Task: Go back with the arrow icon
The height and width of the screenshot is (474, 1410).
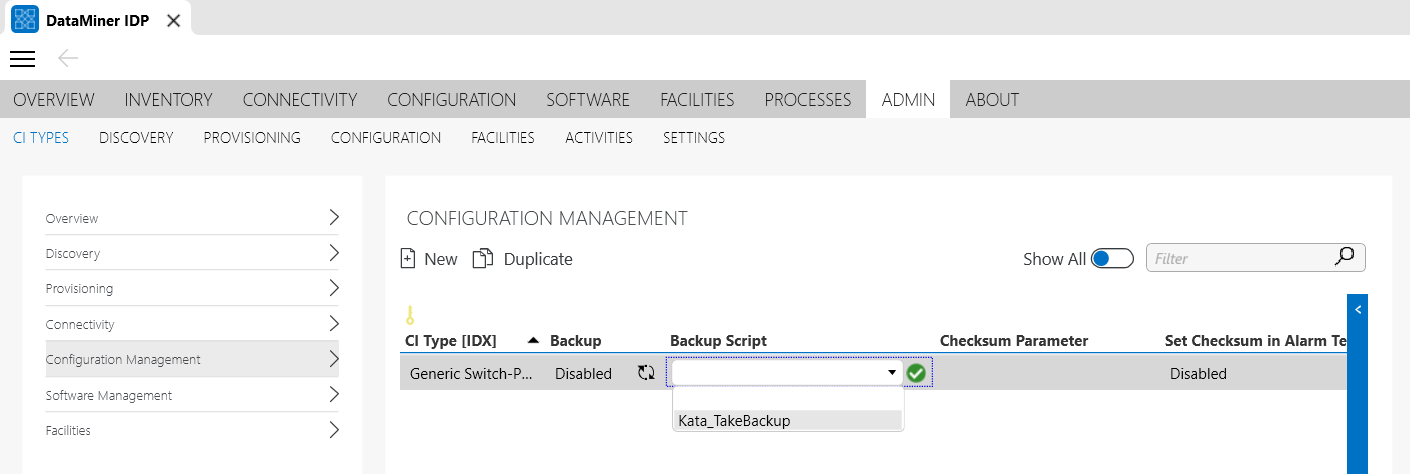Action: click(x=68, y=59)
